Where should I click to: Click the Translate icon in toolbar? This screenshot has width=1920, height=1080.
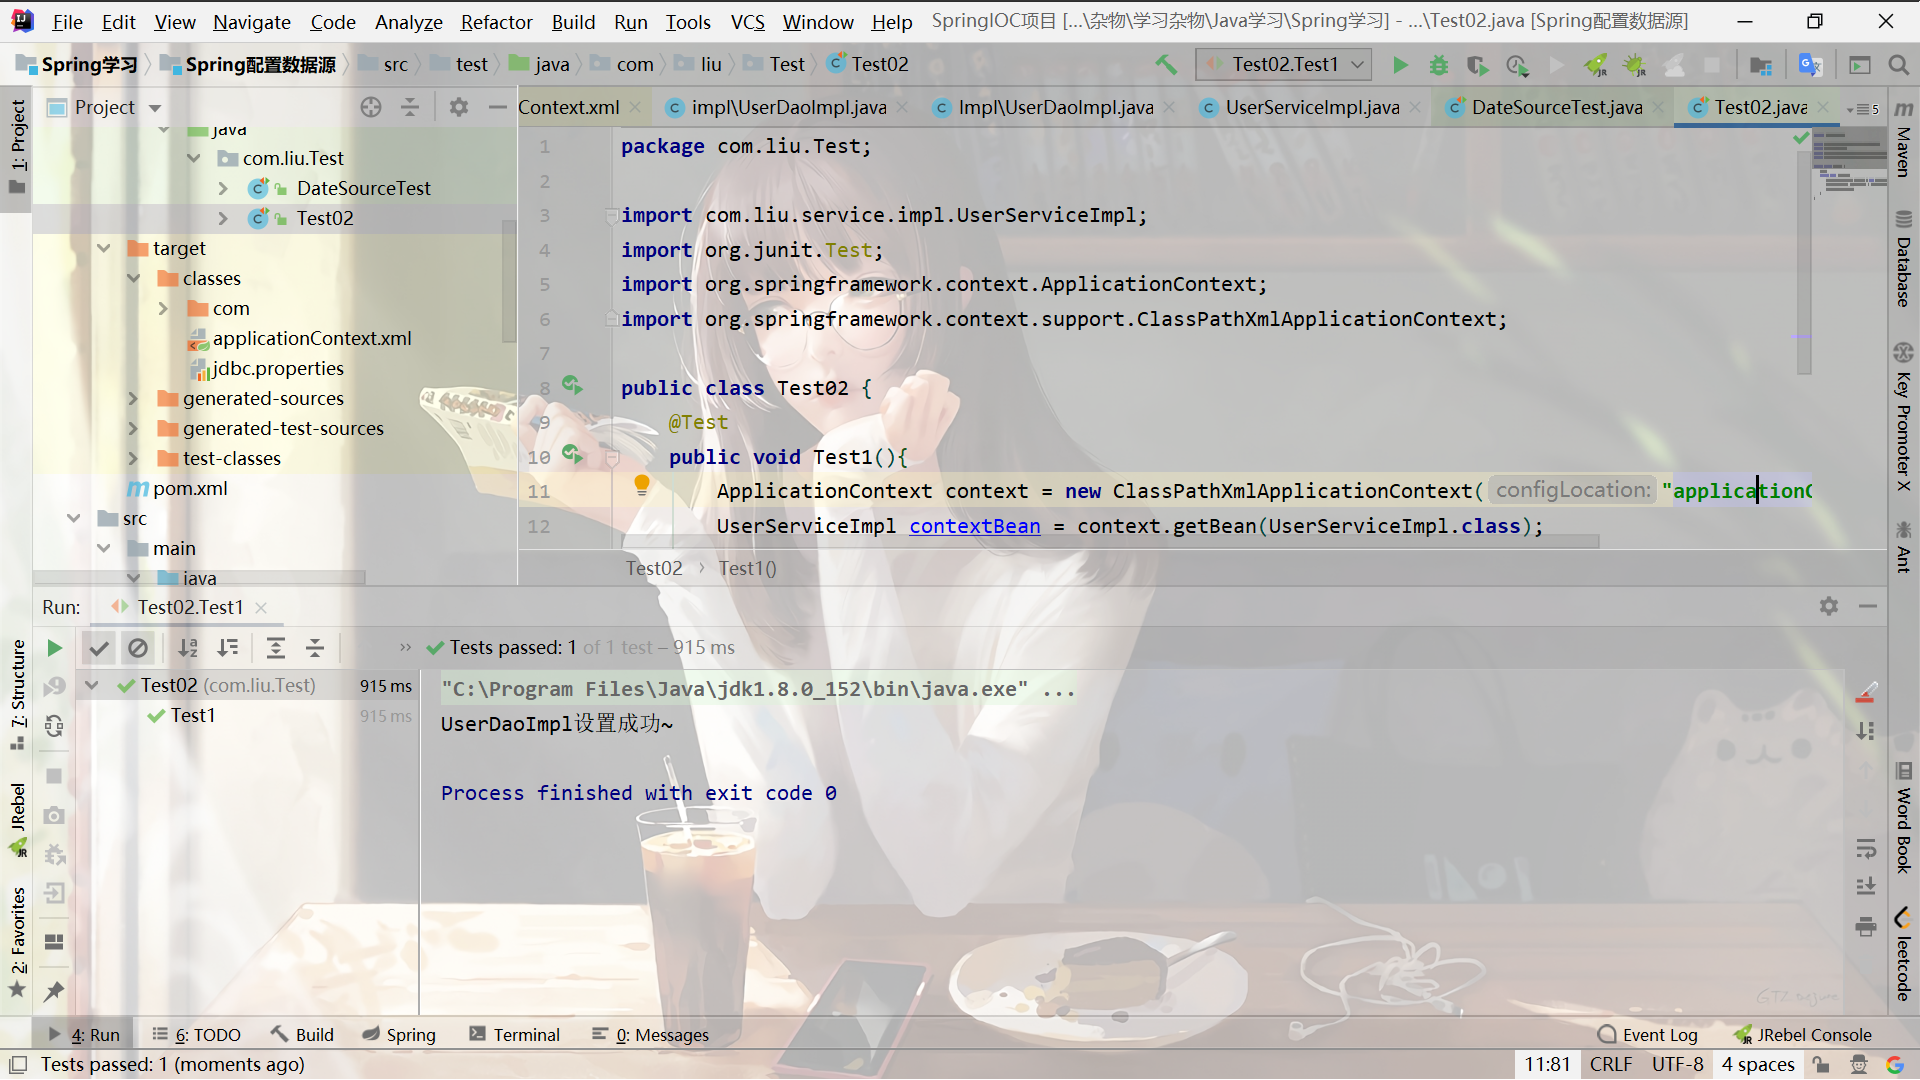[x=1810, y=65]
